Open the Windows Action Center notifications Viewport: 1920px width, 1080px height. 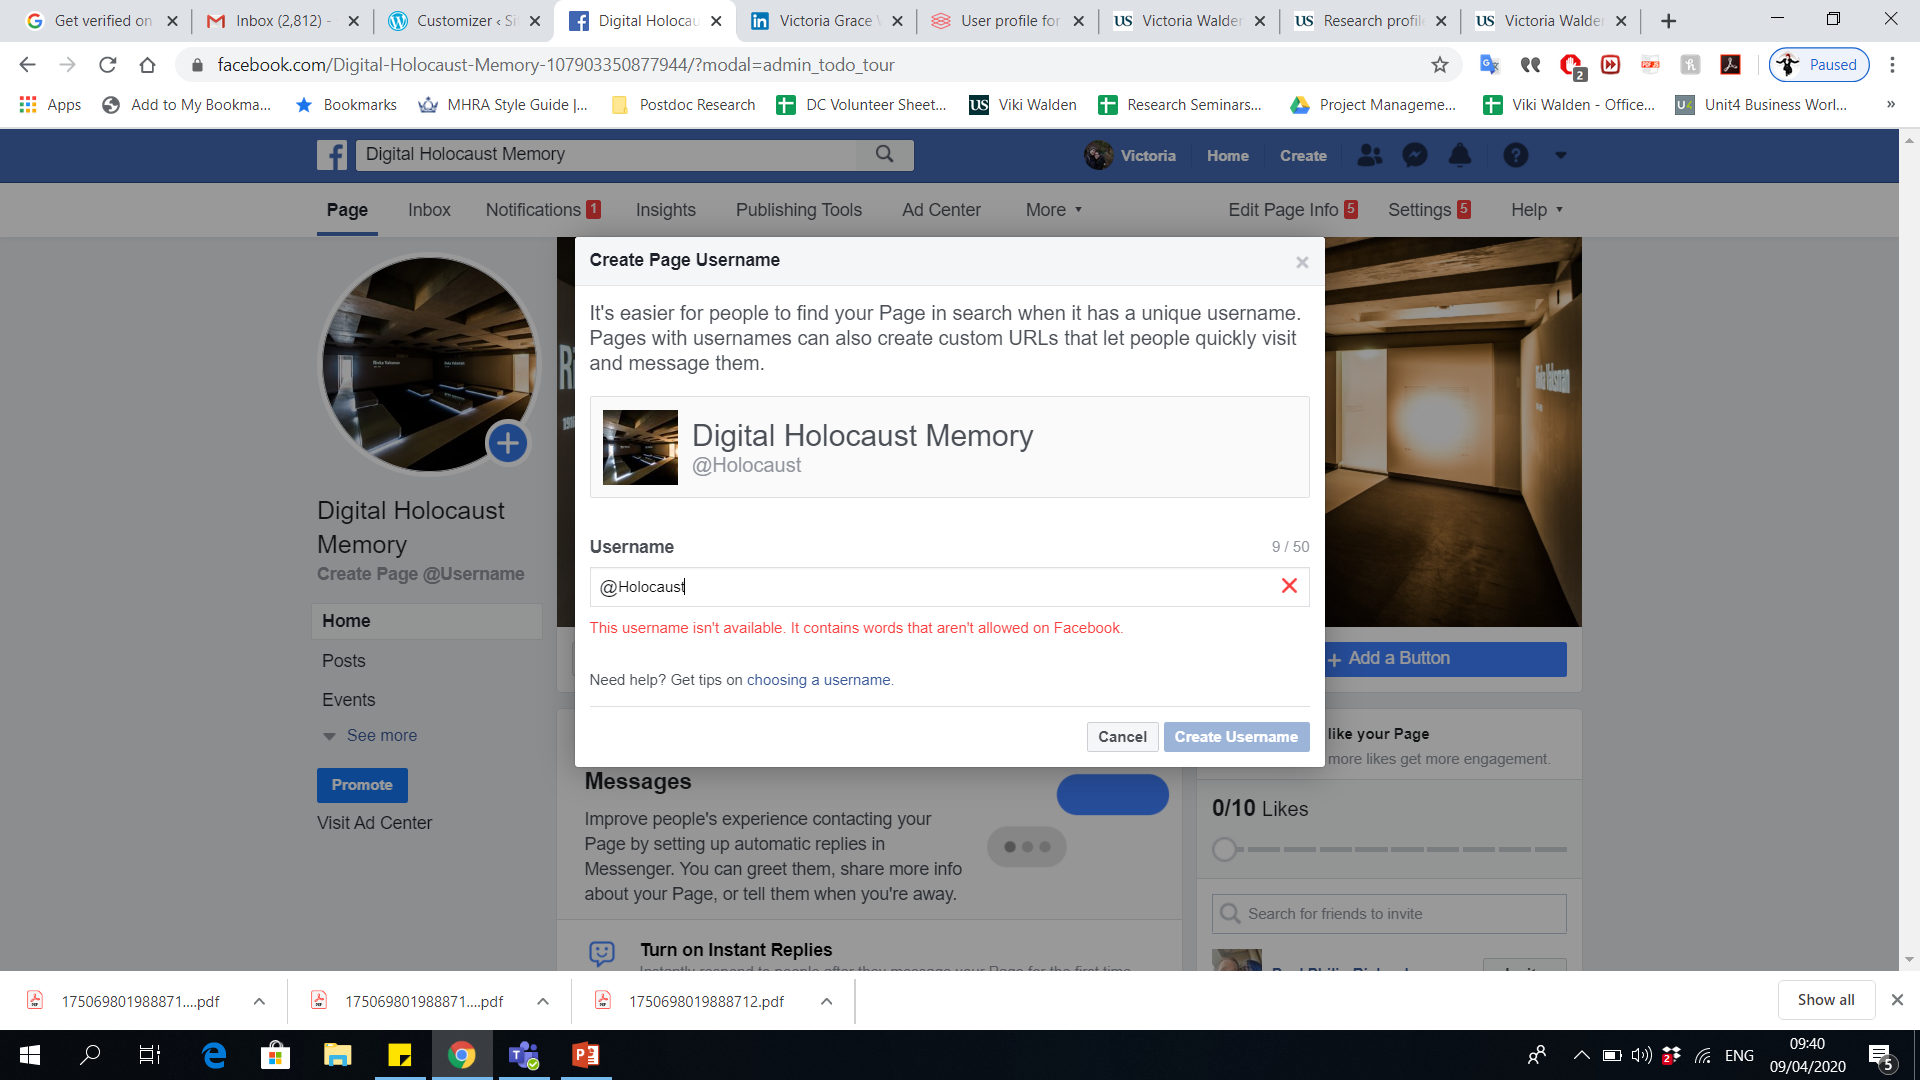[1880, 1055]
